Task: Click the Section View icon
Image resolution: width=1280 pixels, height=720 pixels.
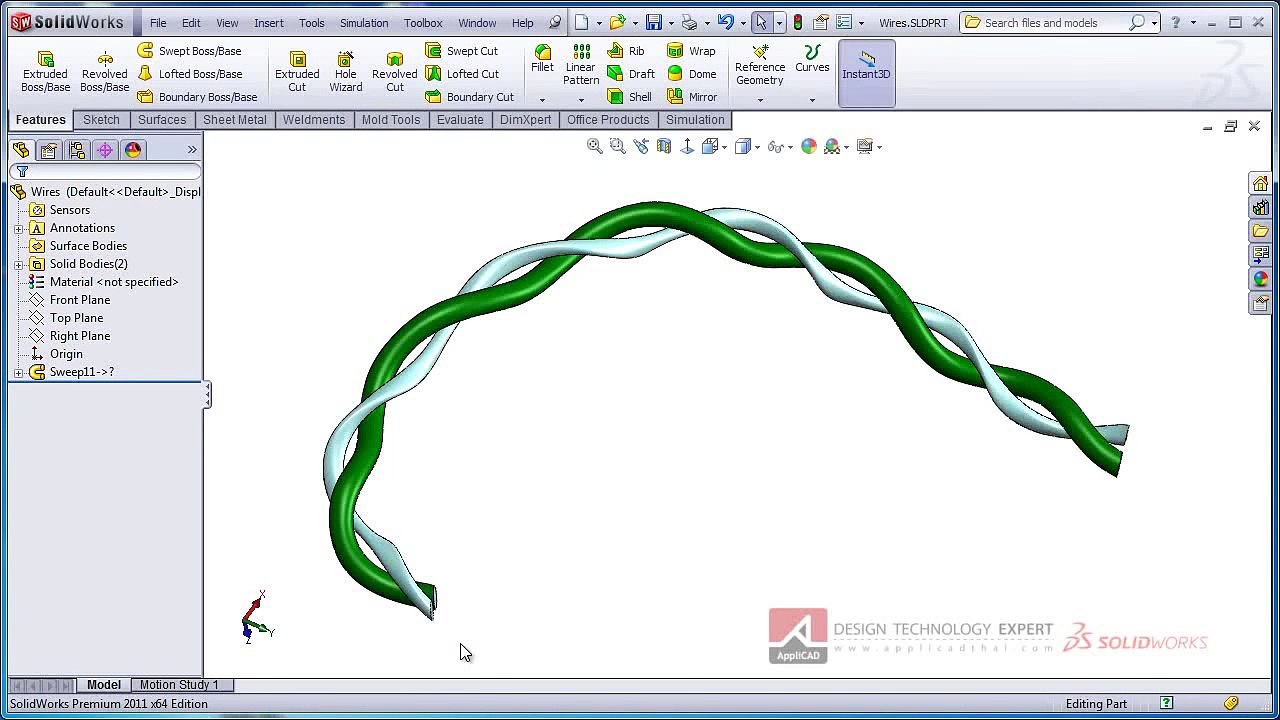Action: coord(664,146)
